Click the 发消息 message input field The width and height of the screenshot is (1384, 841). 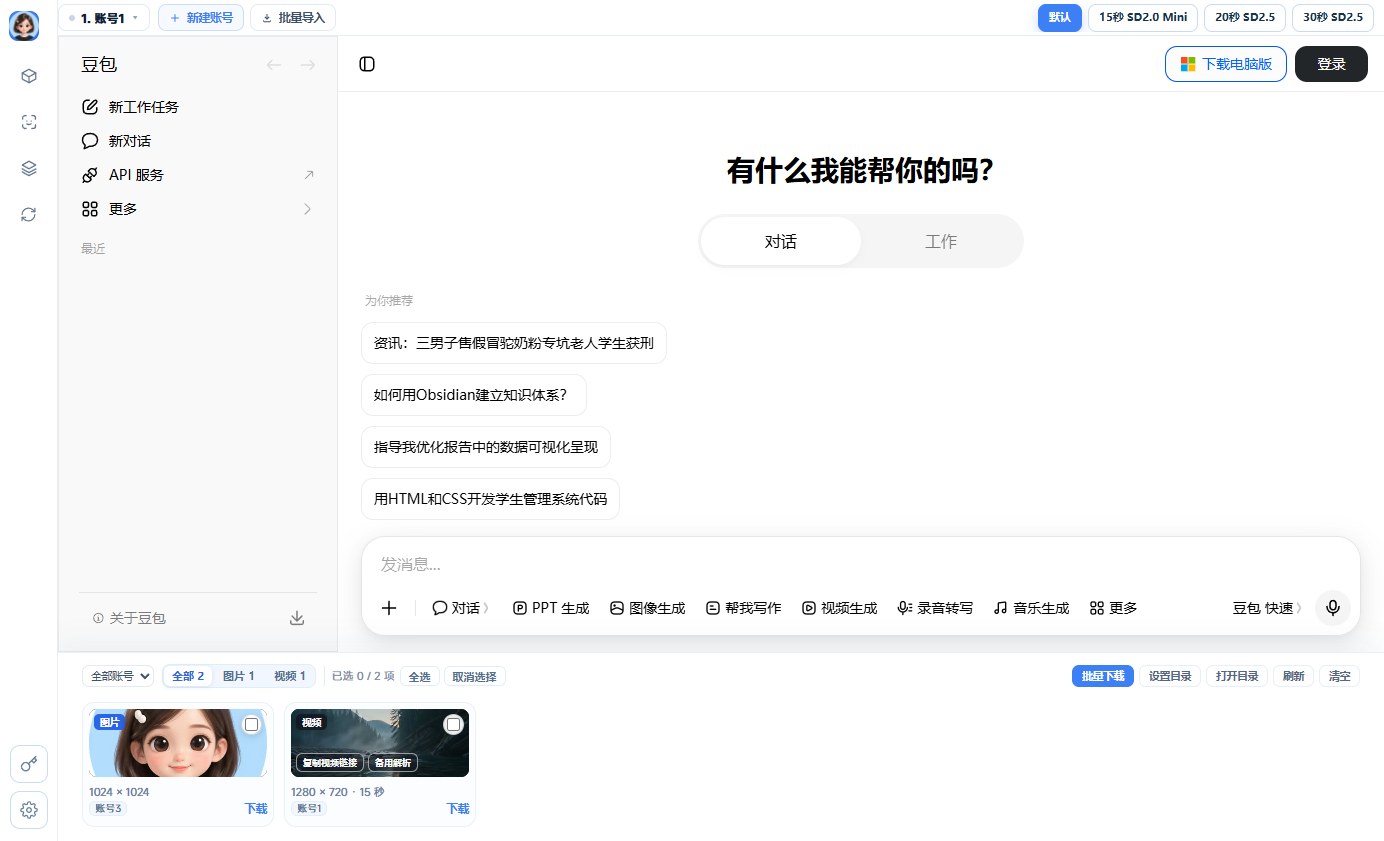(x=860, y=565)
